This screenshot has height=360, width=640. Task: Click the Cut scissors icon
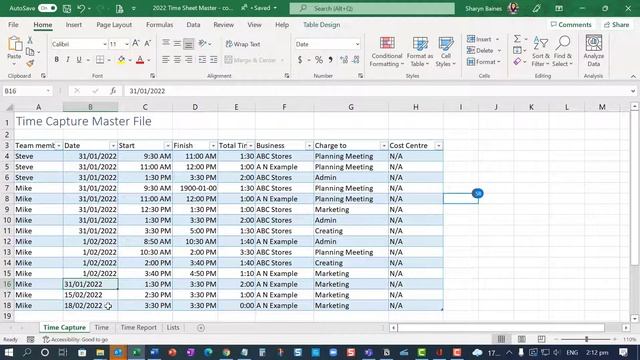tap(30, 40)
